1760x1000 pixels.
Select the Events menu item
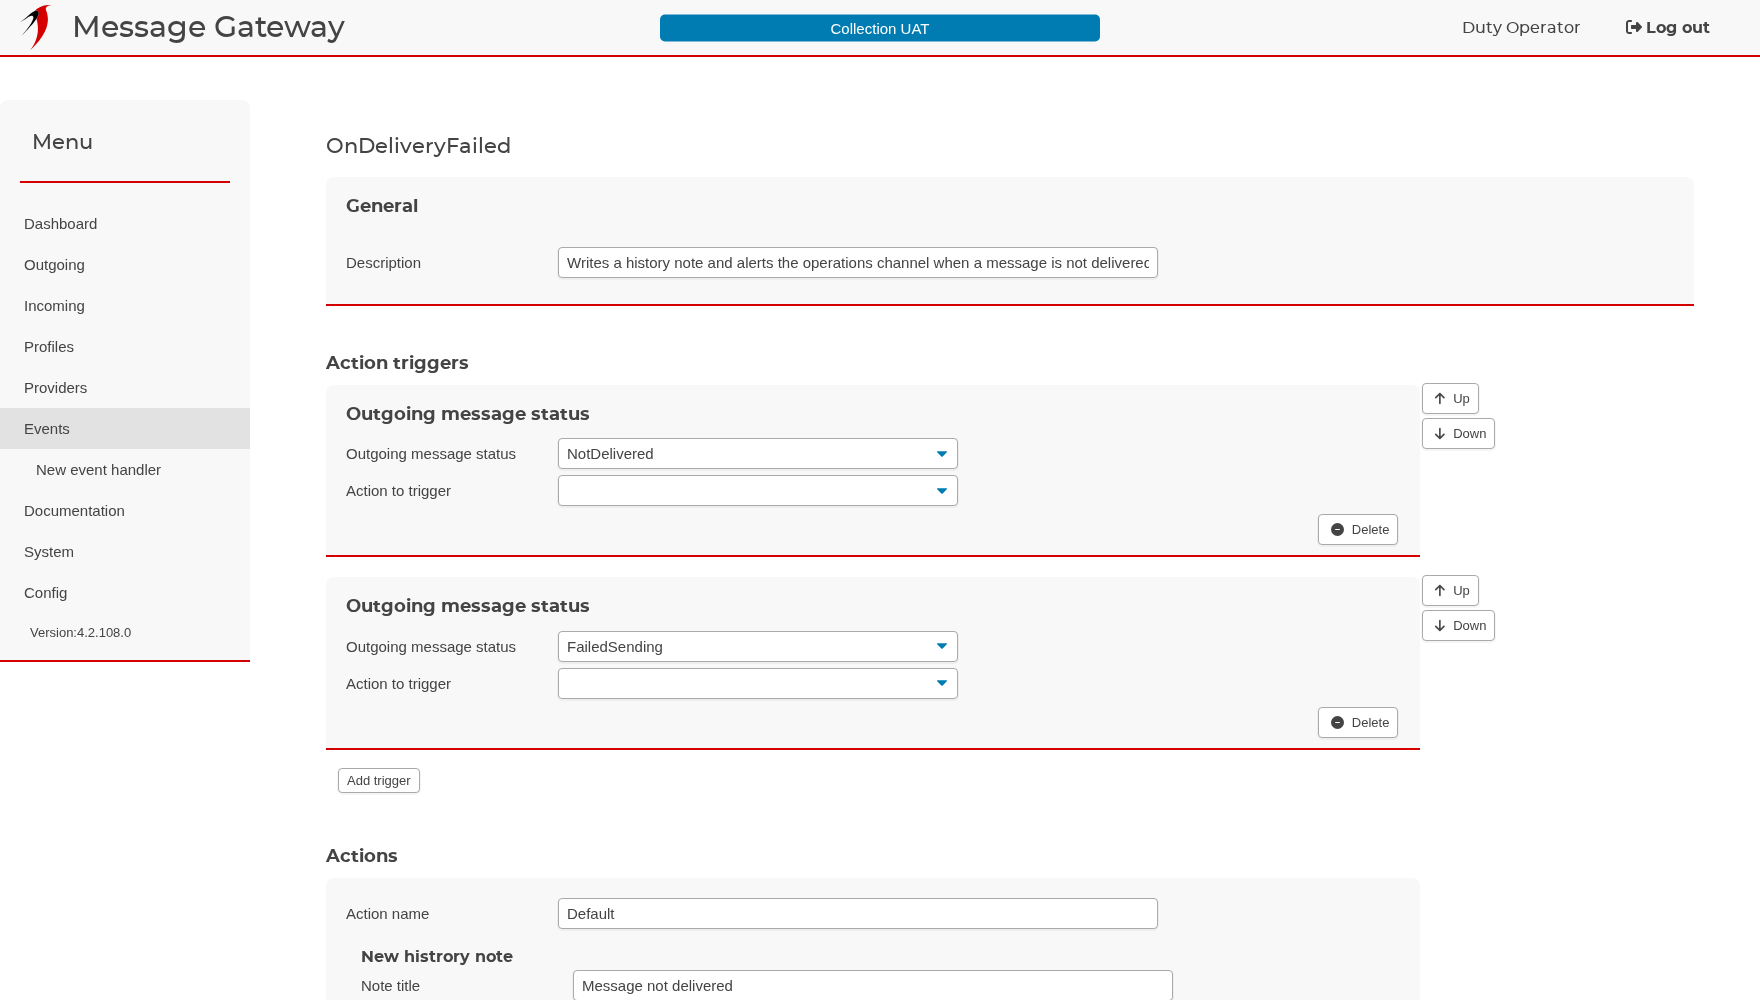(125, 428)
